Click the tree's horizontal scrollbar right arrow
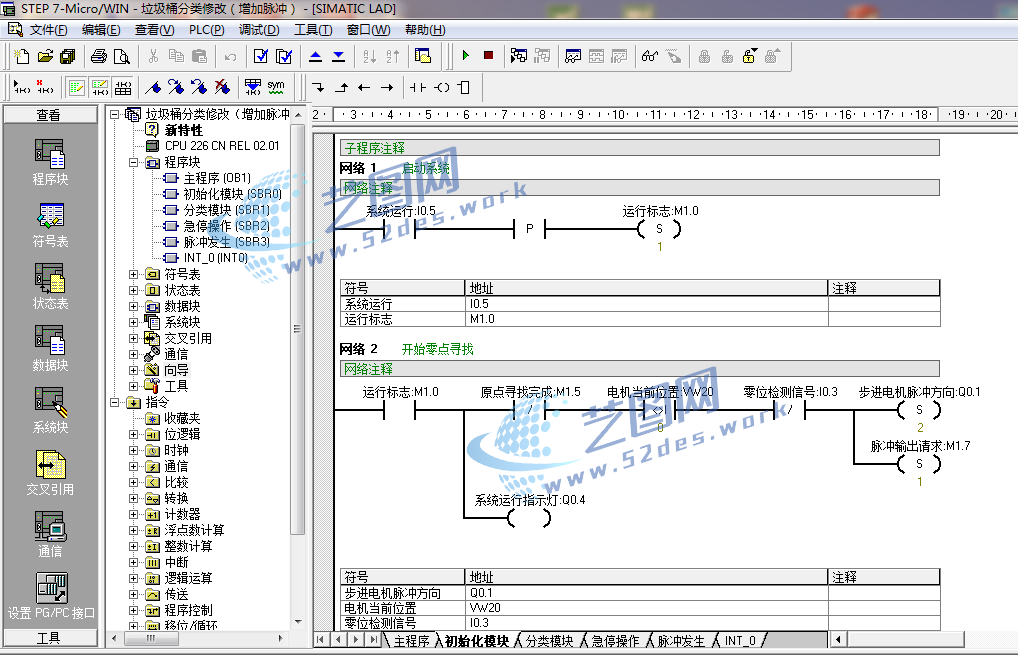 [x=280, y=638]
